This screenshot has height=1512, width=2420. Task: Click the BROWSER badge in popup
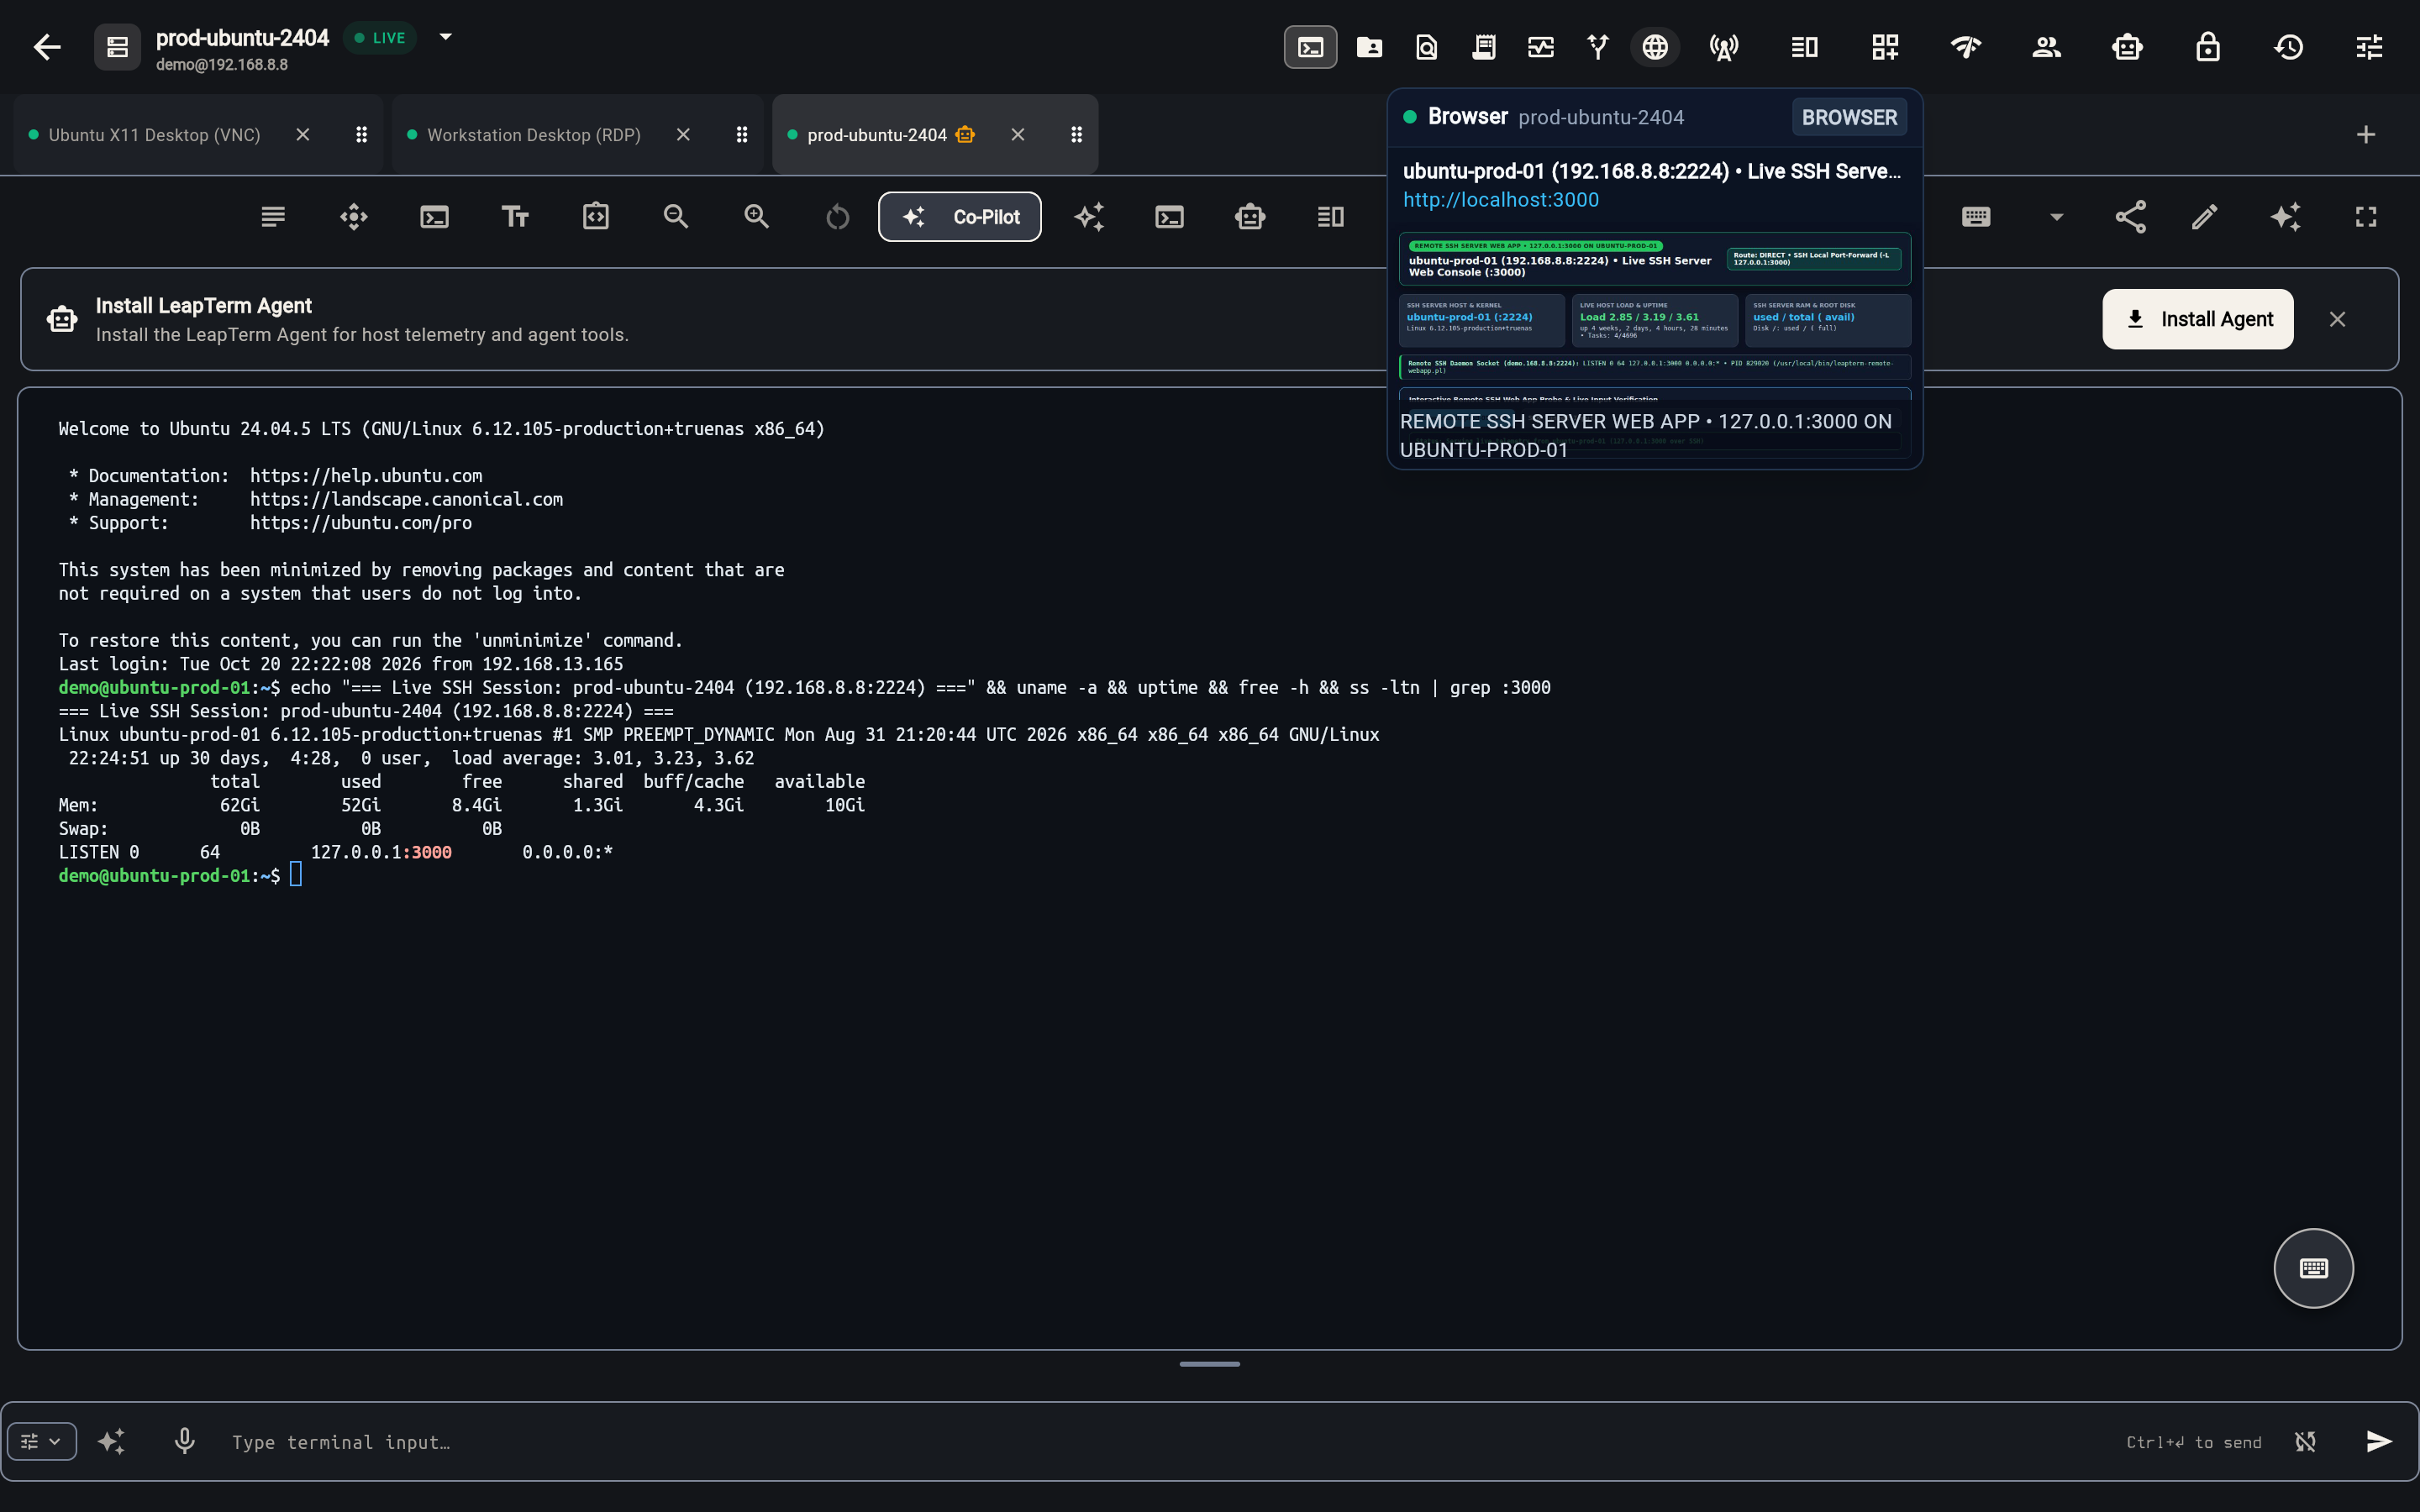1849,117
